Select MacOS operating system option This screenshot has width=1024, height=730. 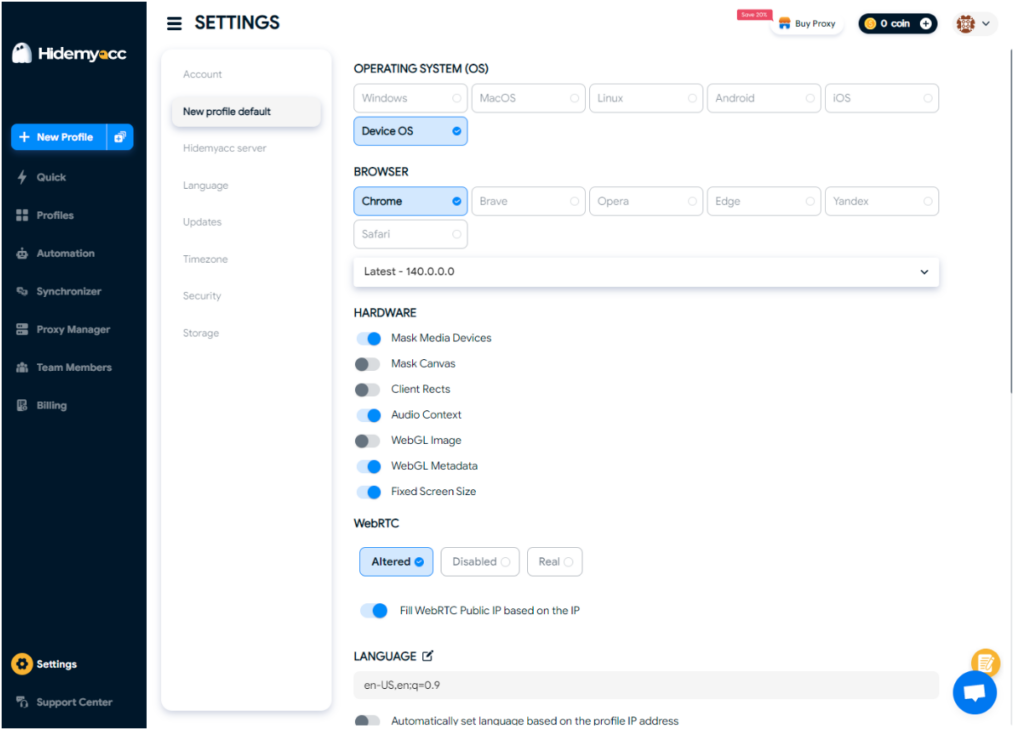[528, 98]
